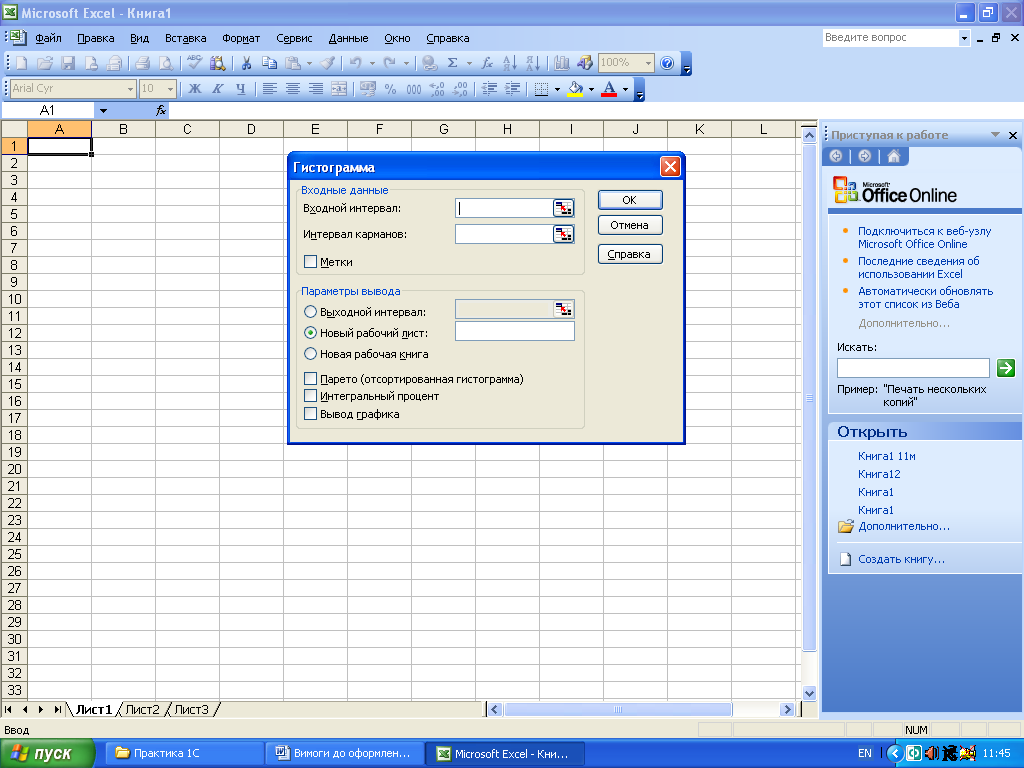Open the Вставка menu
The width and height of the screenshot is (1024, 768).
click(185, 38)
